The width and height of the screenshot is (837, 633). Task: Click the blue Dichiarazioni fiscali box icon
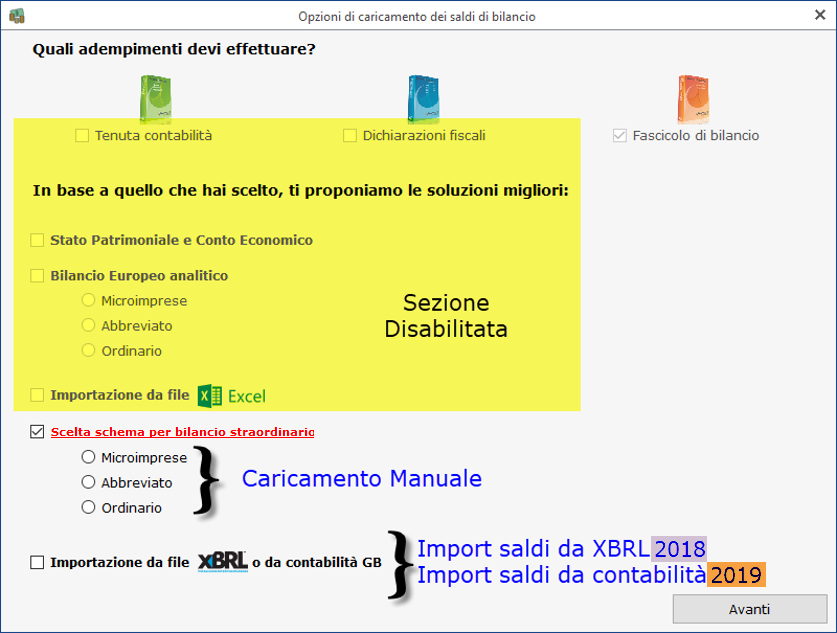[x=424, y=99]
